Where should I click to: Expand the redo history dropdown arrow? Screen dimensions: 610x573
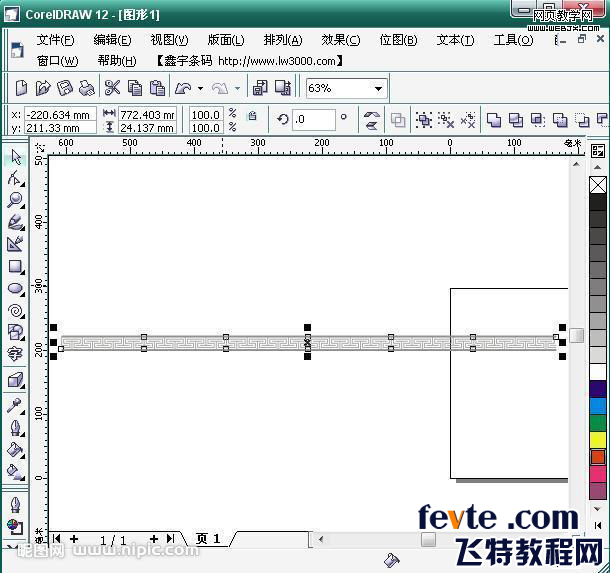click(x=237, y=88)
